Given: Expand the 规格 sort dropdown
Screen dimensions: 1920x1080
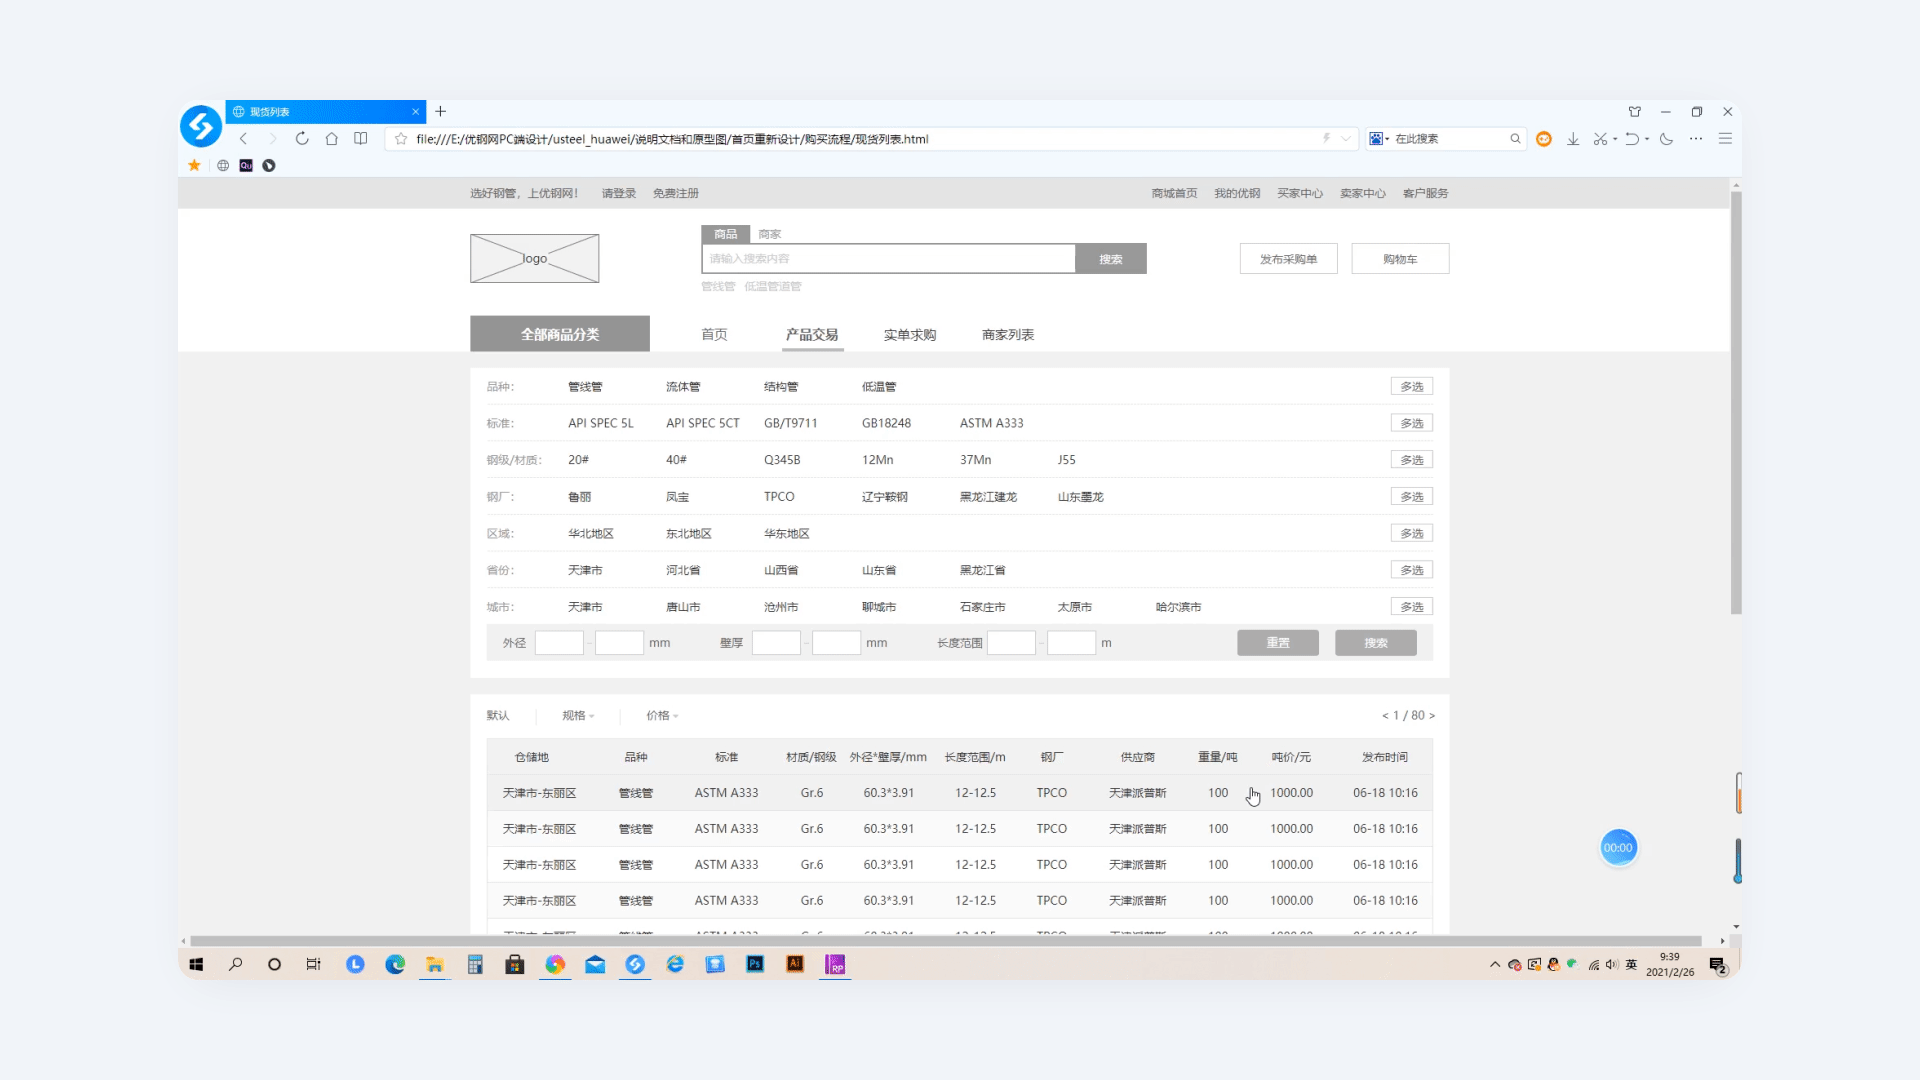Looking at the screenshot, I should click(578, 716).
